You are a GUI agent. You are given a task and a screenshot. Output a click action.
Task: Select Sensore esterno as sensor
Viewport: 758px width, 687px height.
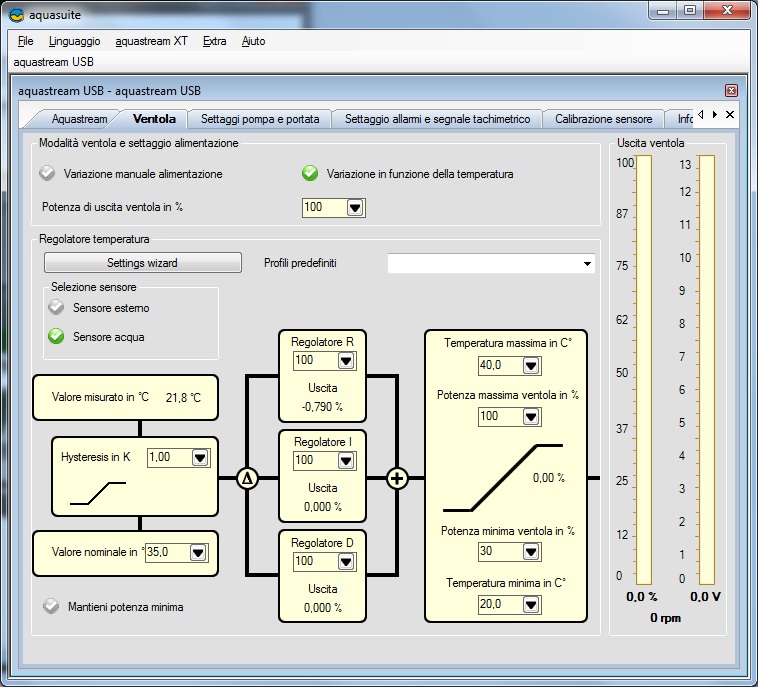(x=56, y=308)
